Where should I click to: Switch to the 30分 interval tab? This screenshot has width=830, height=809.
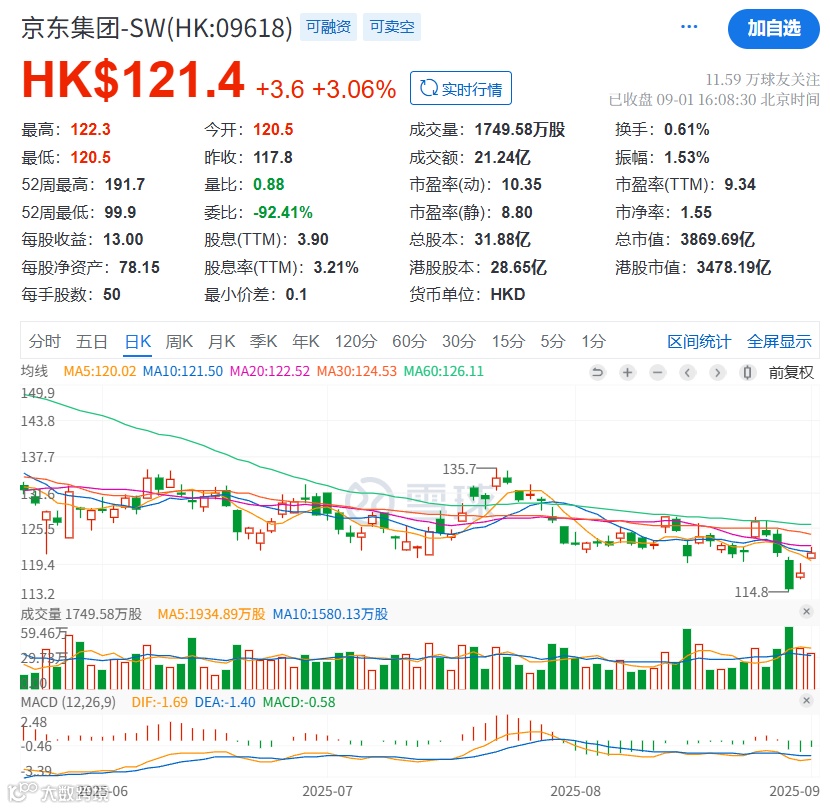(x=459, y=341)
